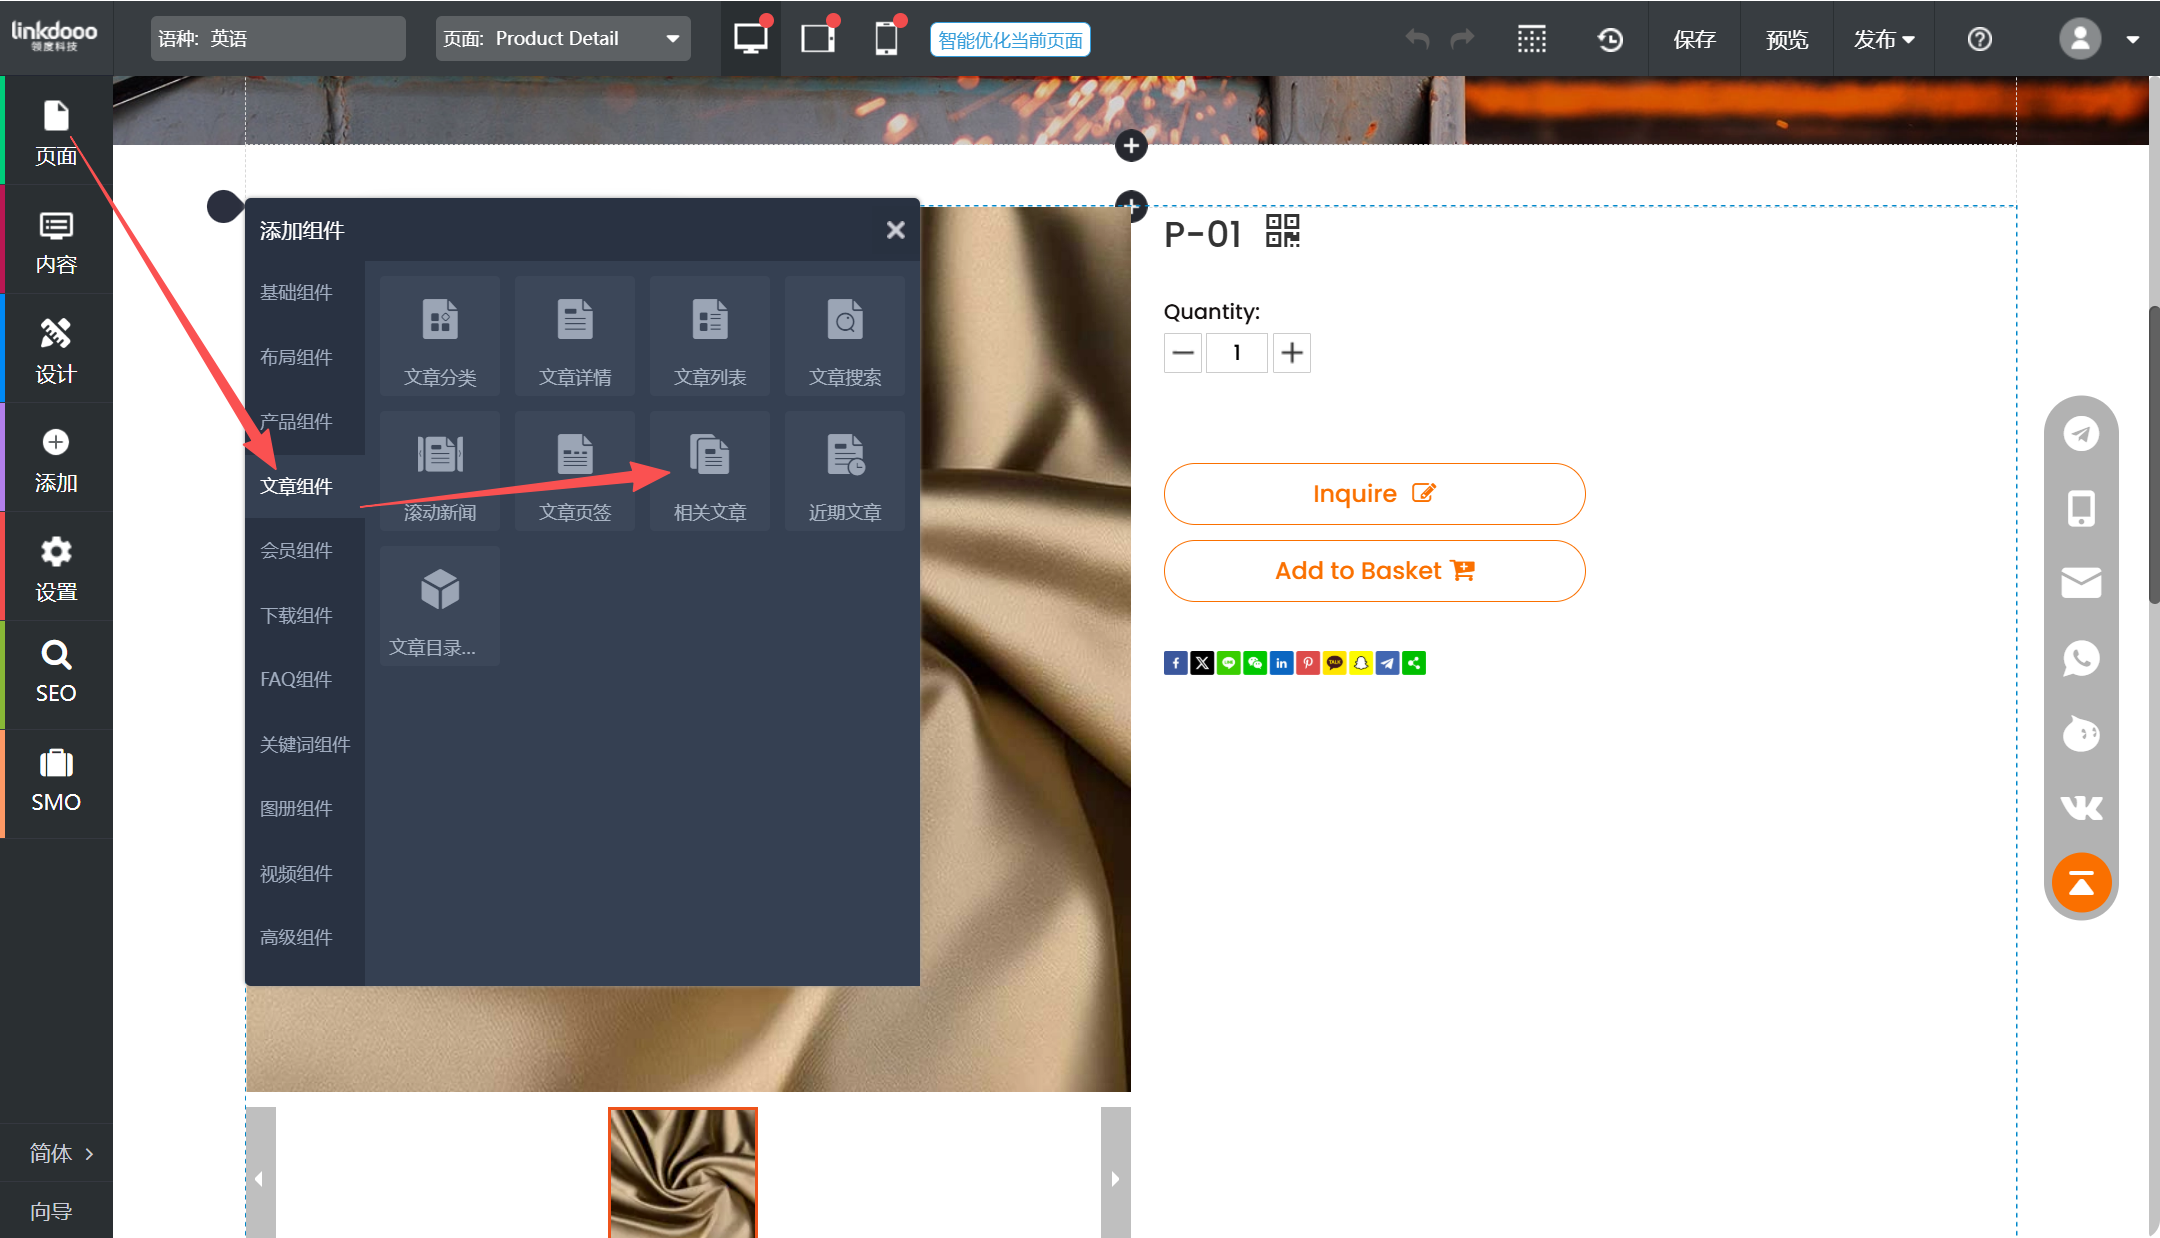Expand the 发布 publish dropdown

point(1883,40)
